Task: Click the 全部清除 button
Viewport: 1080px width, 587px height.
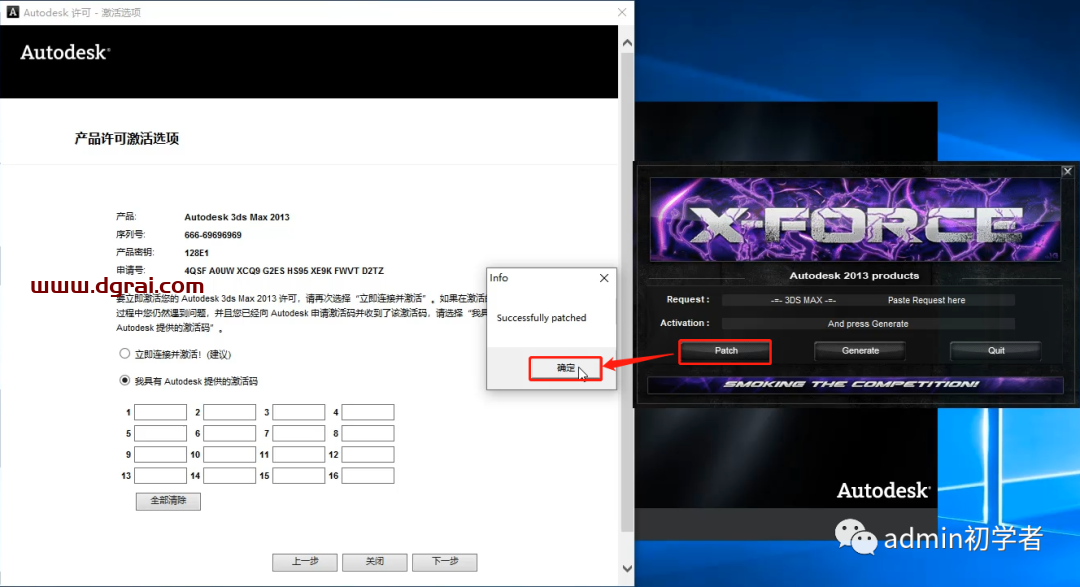Action: (x=168, y=501)
